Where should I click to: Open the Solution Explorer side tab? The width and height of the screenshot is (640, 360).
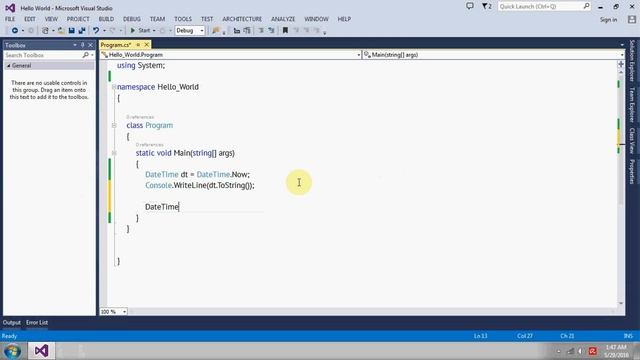(x=632, y=60)
